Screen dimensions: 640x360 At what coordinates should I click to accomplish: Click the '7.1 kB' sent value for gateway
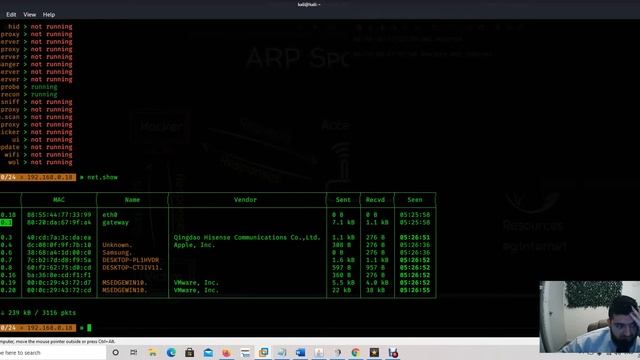pyautogui.click(x=343, y=222)
